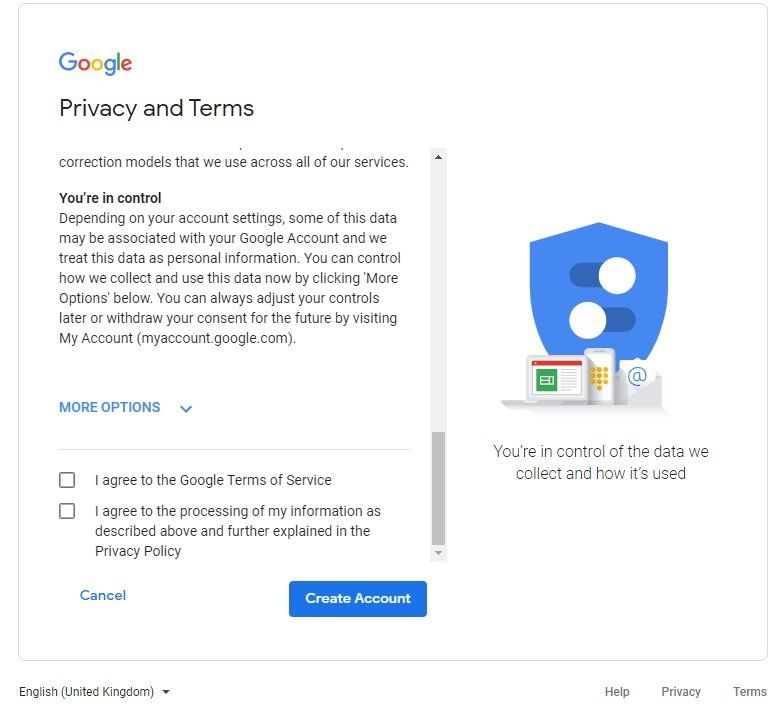This screenshot has height=717, width=783.
Task: Open the Privacy footer link
Action: 681,692
